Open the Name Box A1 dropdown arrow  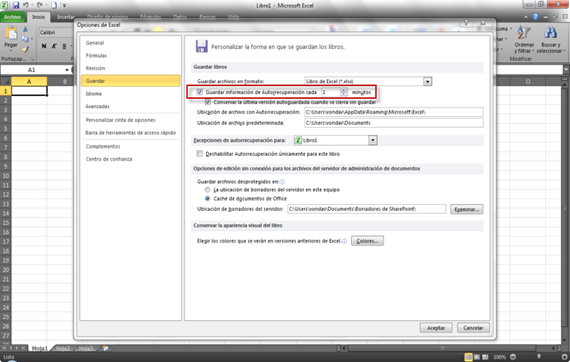[67, 70]
